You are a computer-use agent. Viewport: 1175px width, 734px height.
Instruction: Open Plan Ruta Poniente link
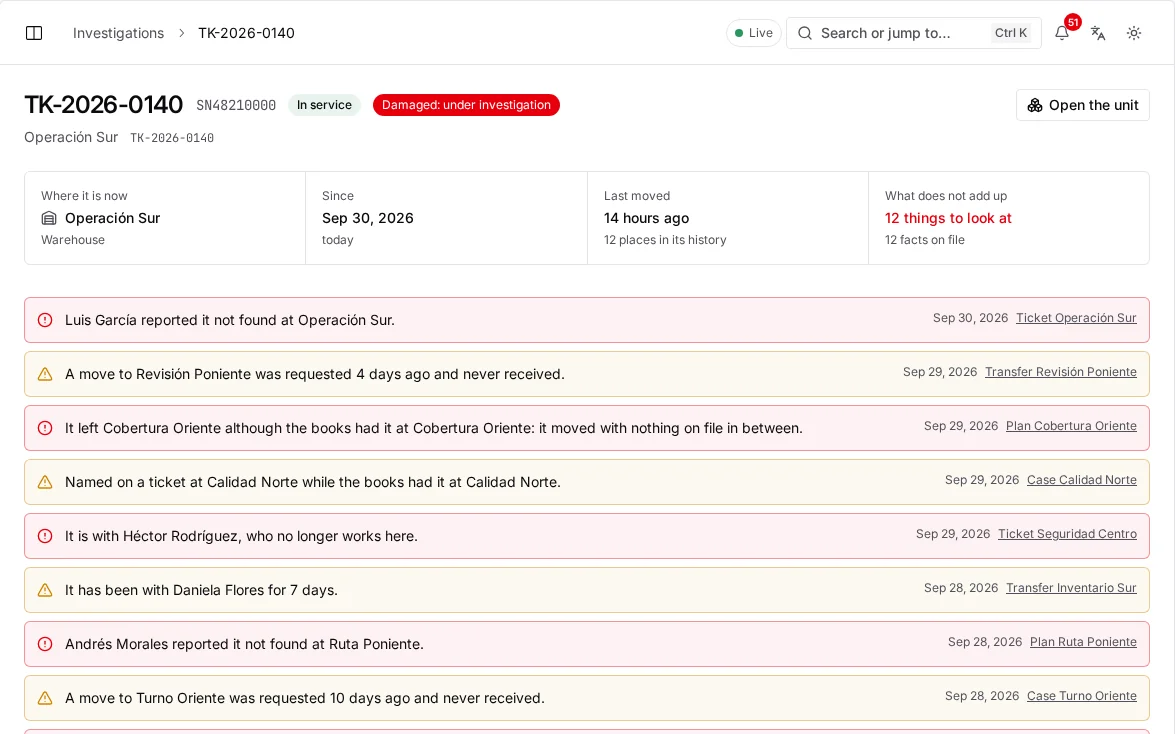pos(1083,642)
